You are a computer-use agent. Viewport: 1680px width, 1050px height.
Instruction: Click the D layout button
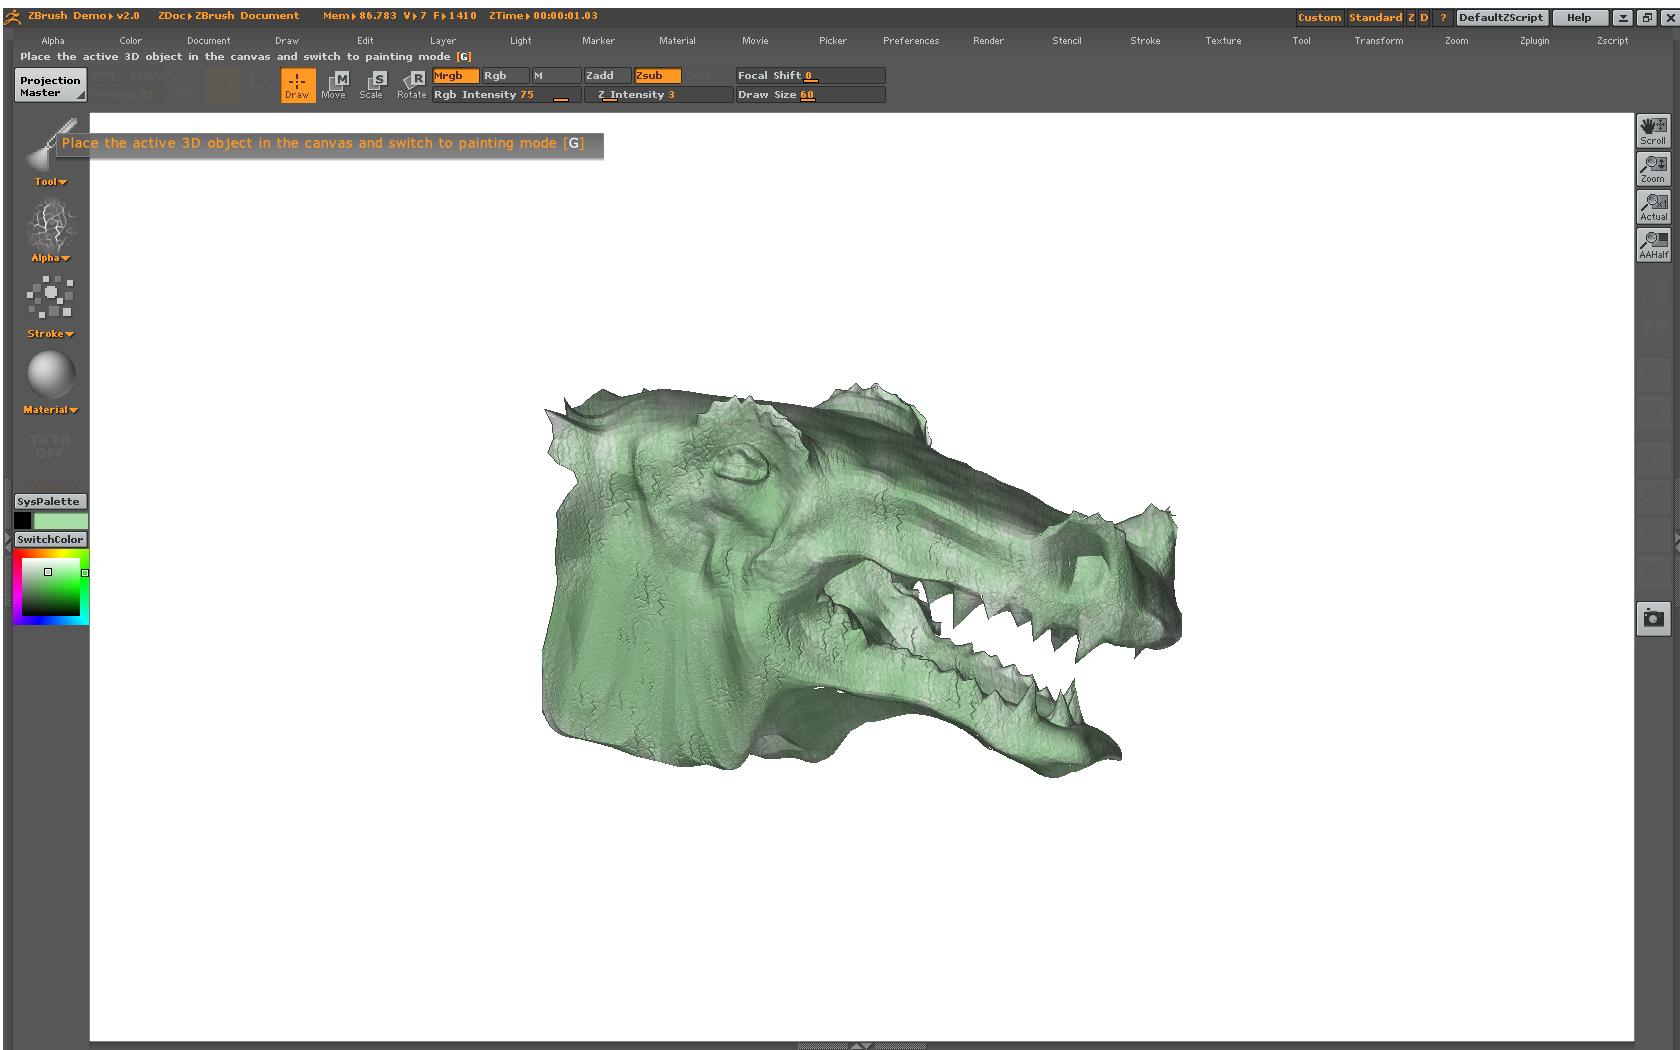click(1424, 18)
